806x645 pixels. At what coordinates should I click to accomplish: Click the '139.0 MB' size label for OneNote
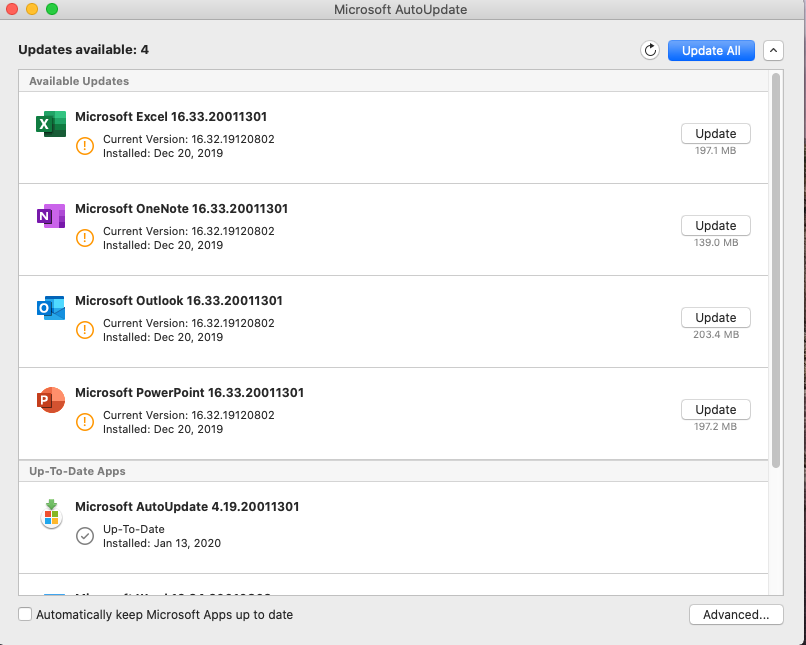(x=716, y=243)
